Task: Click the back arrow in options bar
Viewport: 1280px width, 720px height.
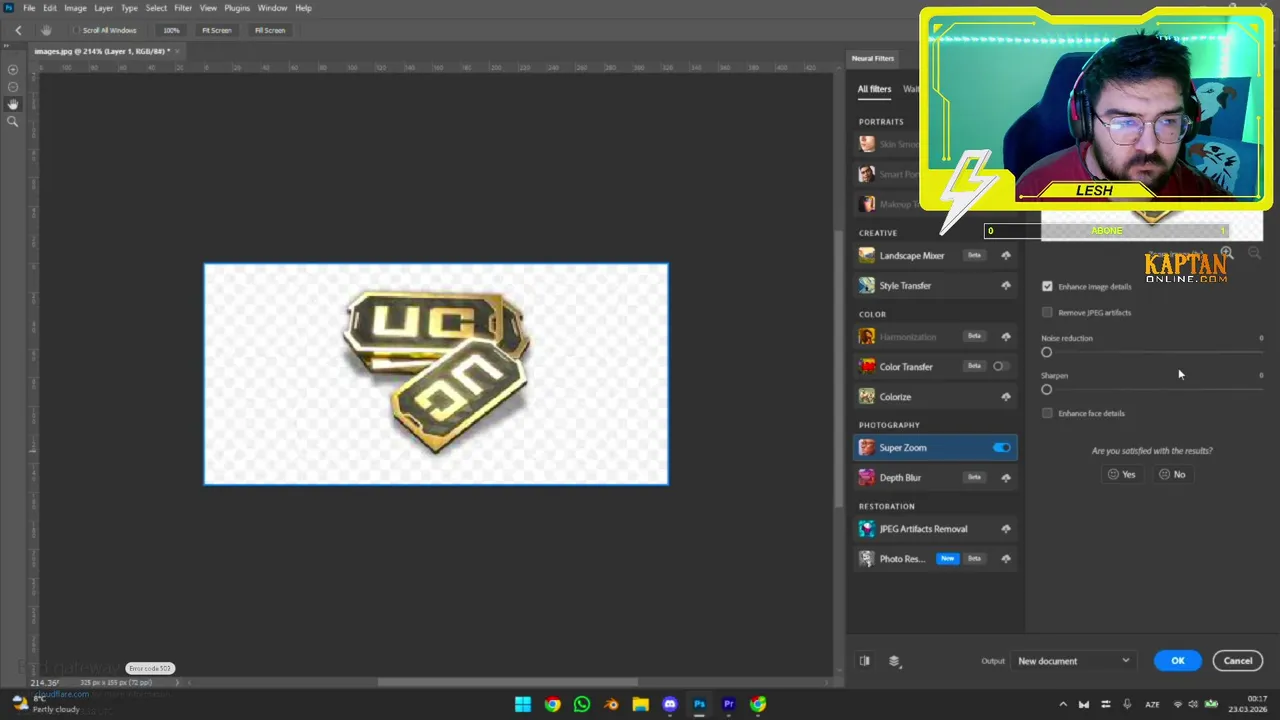Action: 18,30
